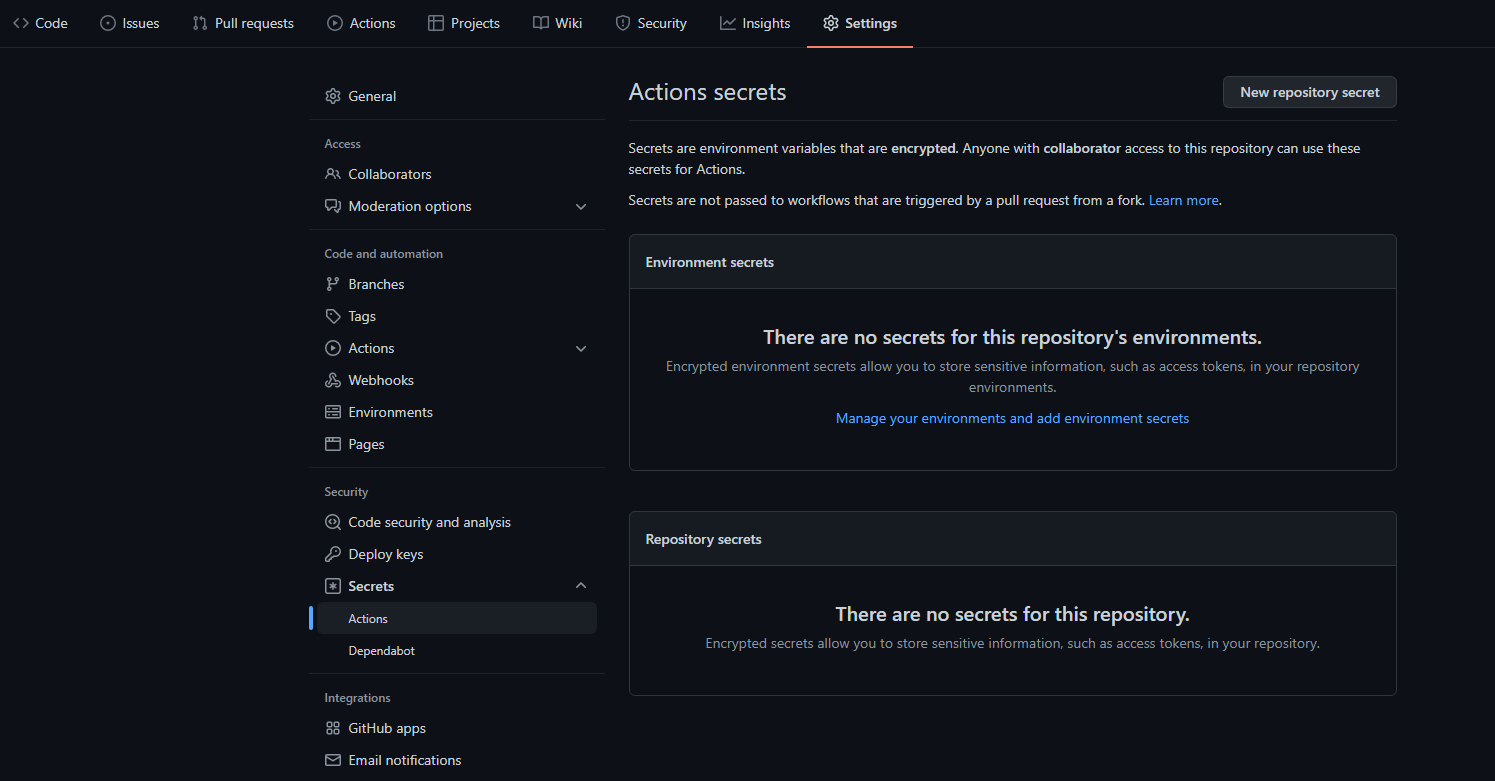This screenshot has height=781, width=1495.
Task: Click the Tags label icon
Action: pyautogui.click(x=333, y=316)
